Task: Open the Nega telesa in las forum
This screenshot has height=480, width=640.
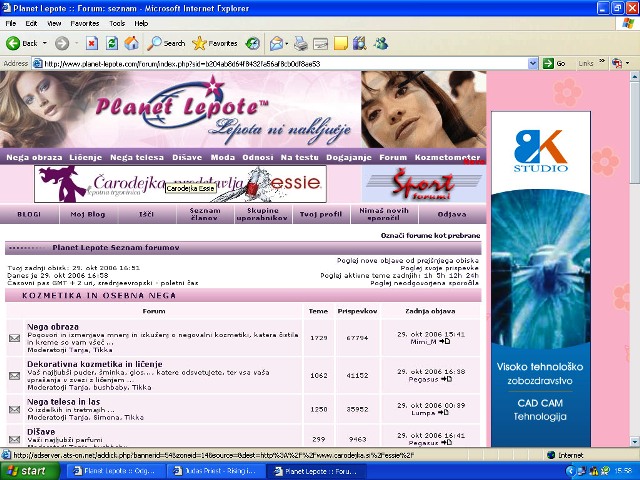Action: [x=63, y=402]
